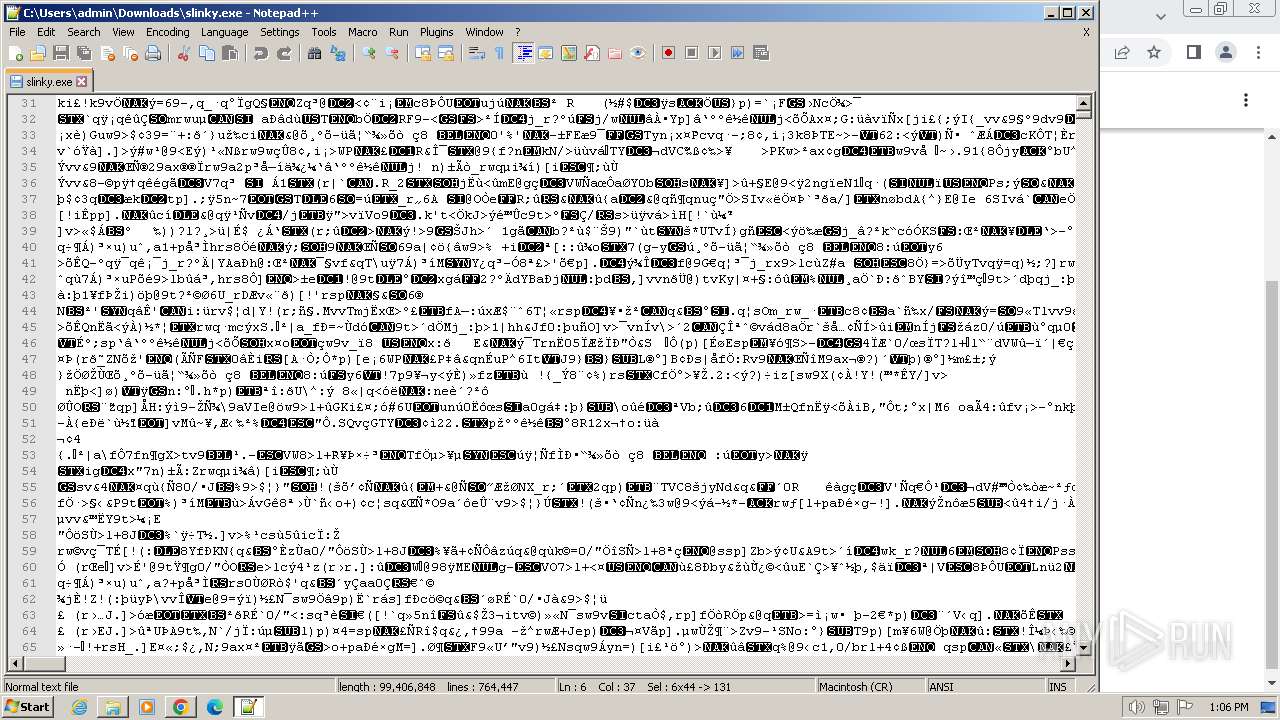Click the Copy toolbar icon
Screen dimensions: 1280x720
[205, 53]
